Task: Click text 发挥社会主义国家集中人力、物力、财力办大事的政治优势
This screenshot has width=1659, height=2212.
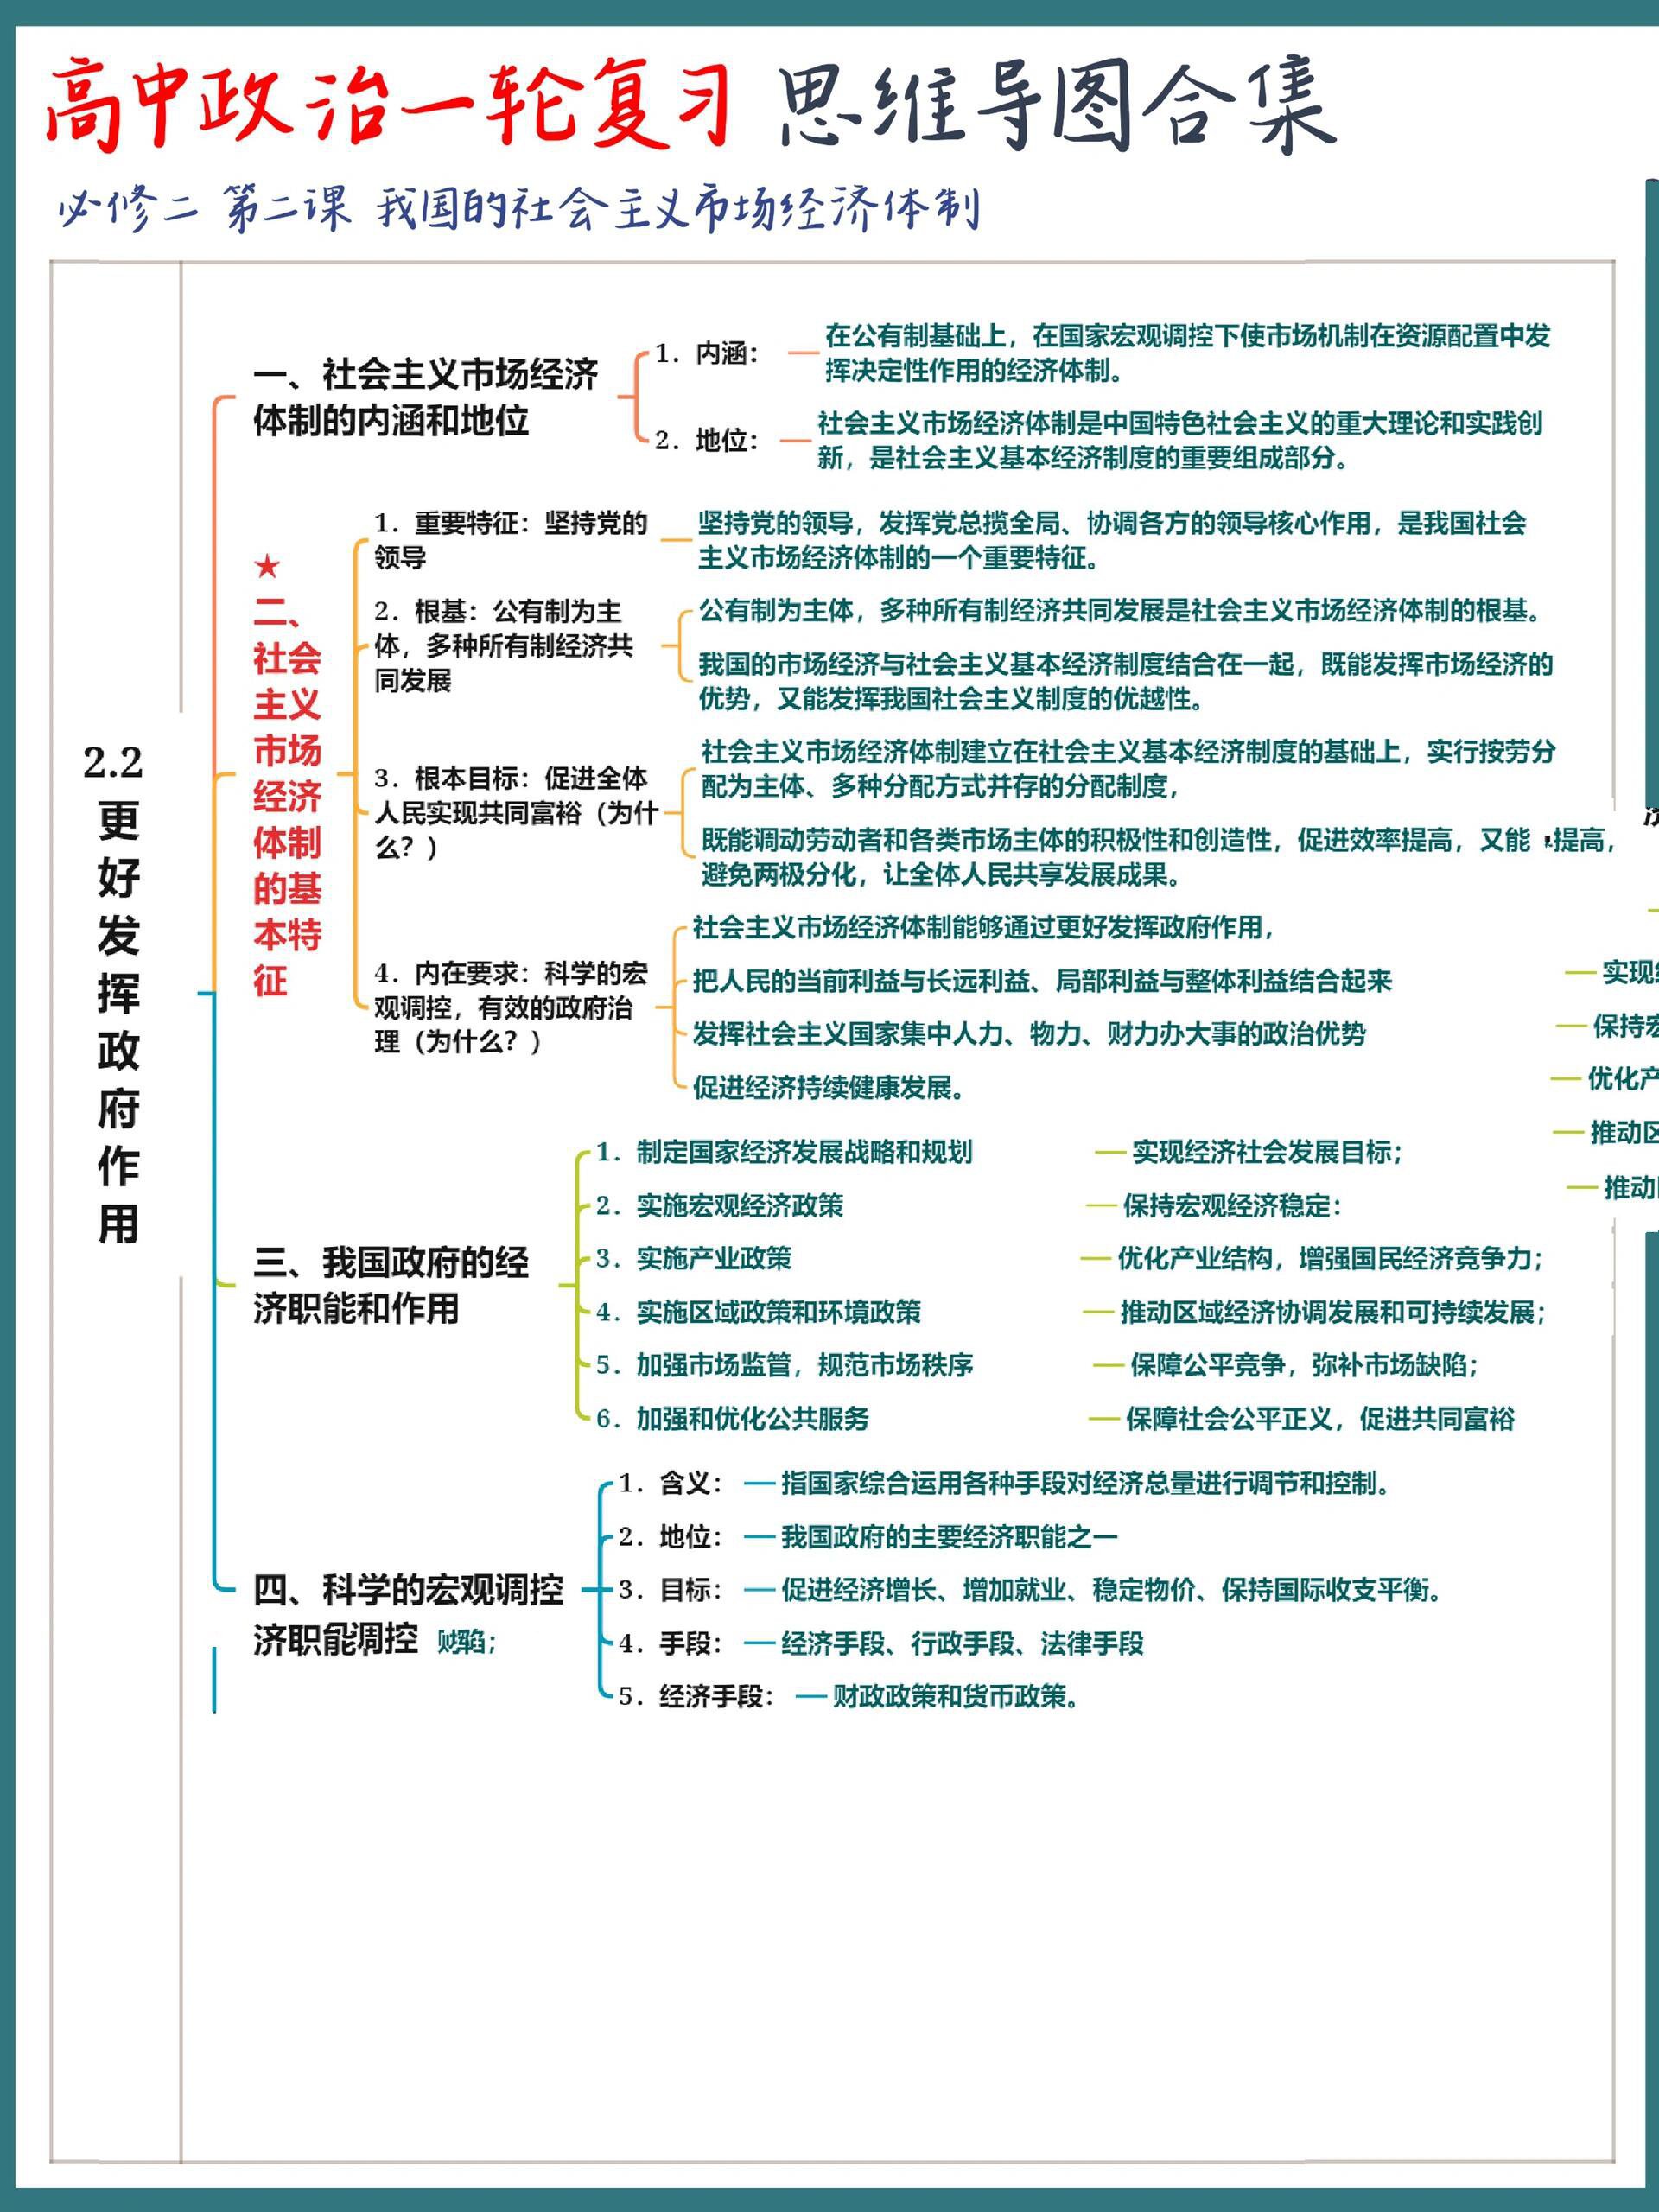Action: (x=1029, y=1033)
